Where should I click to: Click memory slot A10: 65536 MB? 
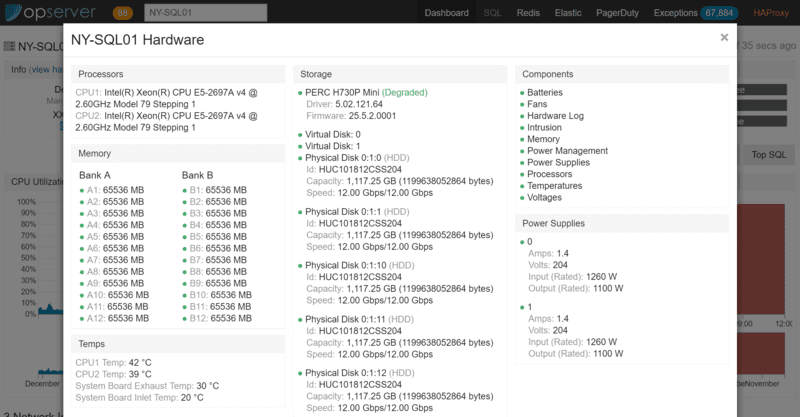(x=118, y=295)
